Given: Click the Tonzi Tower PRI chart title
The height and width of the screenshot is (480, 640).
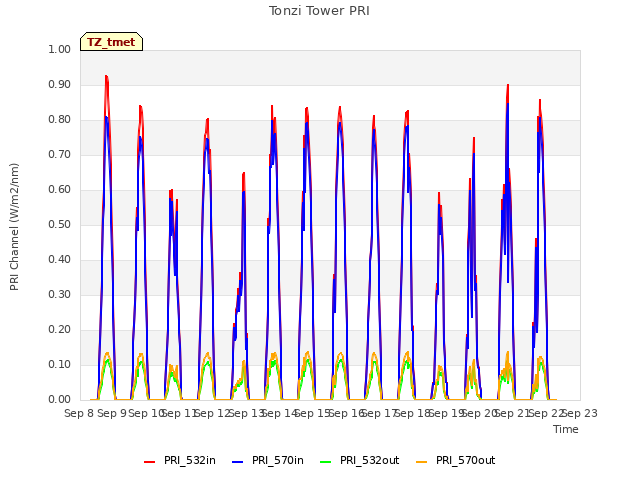Looking at the screenshot, I should click(319, 11).
